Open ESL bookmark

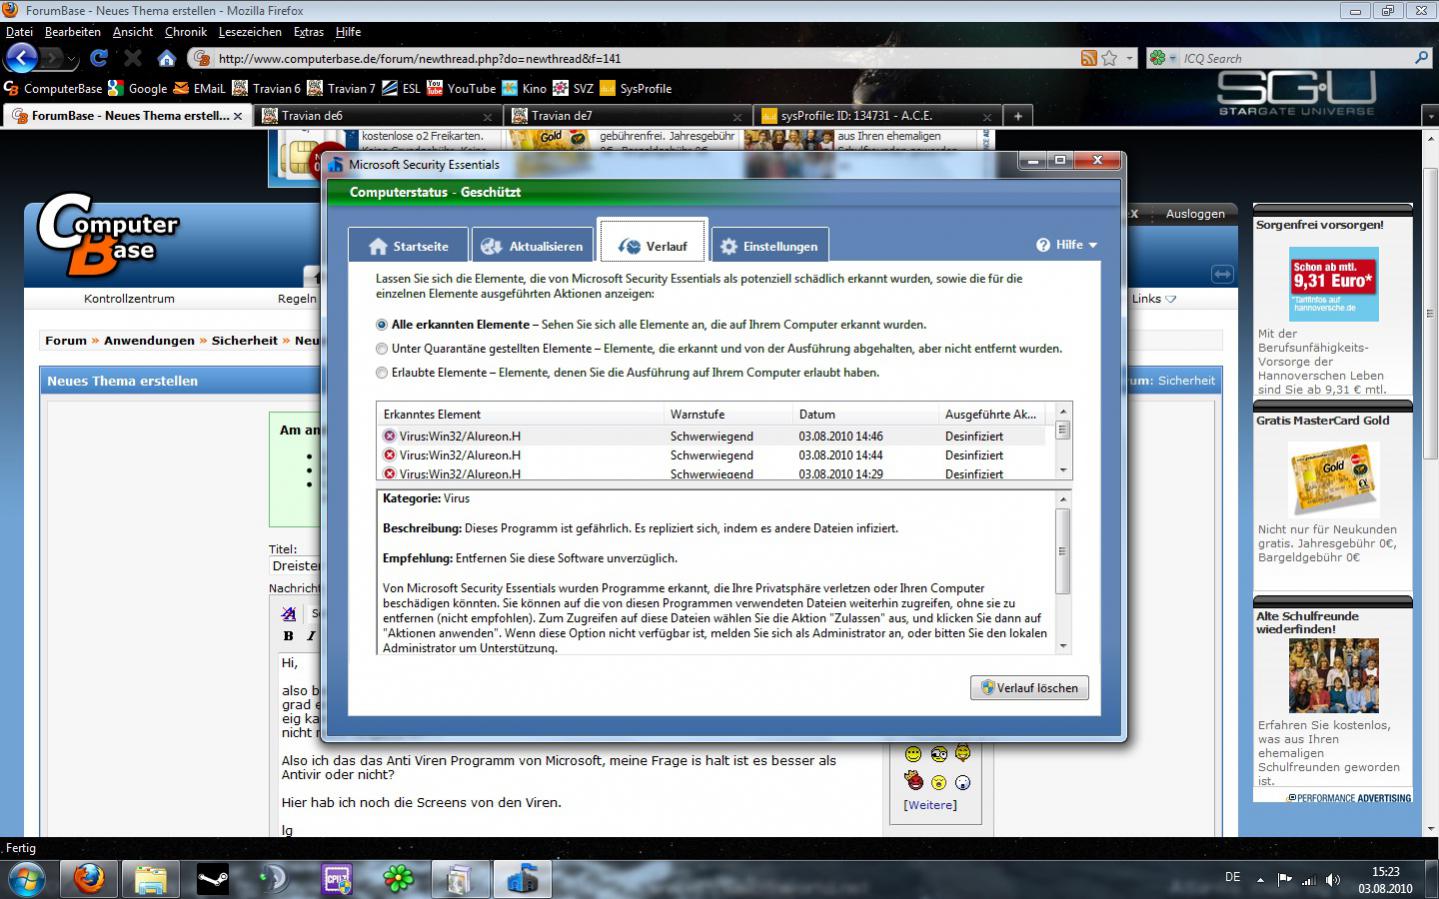(x=401, y=88)
